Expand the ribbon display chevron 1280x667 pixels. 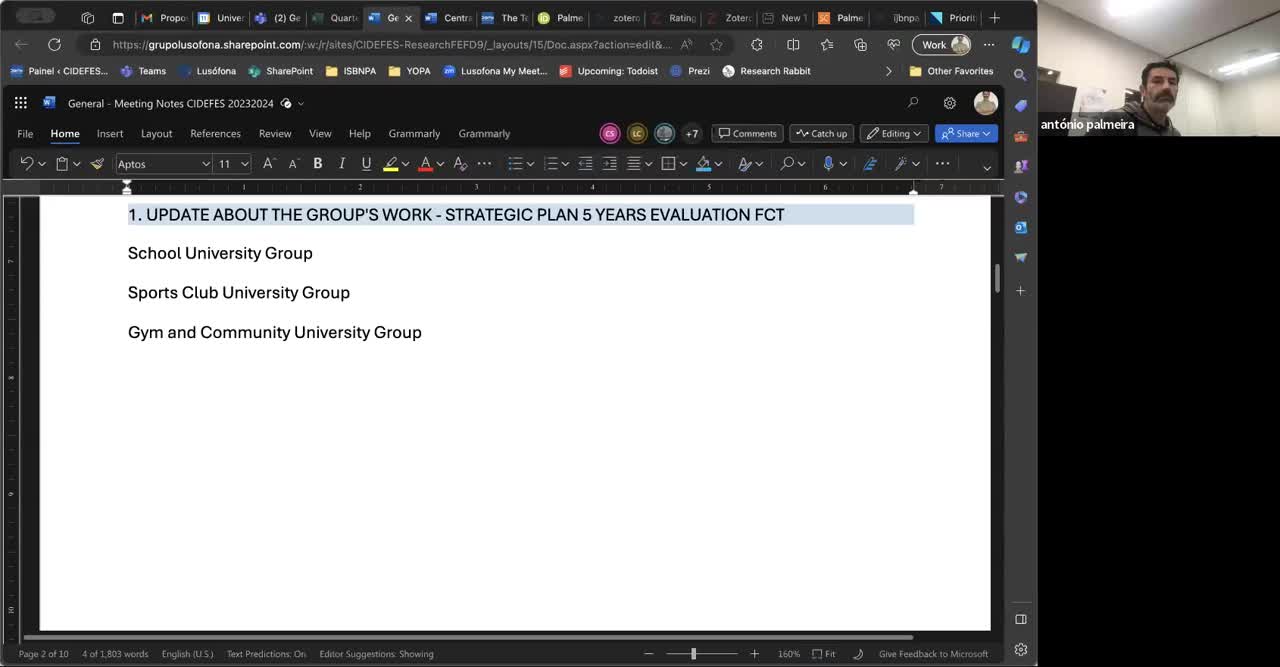click(x=986, y=167)
